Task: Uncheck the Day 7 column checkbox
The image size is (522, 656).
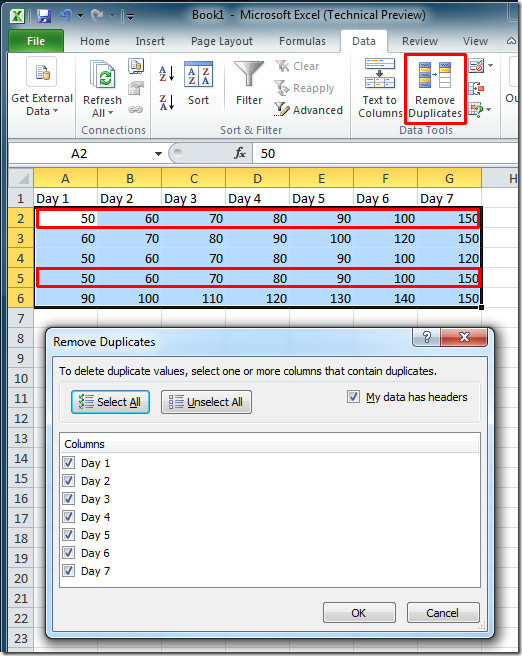Action: tap(69, 571)
